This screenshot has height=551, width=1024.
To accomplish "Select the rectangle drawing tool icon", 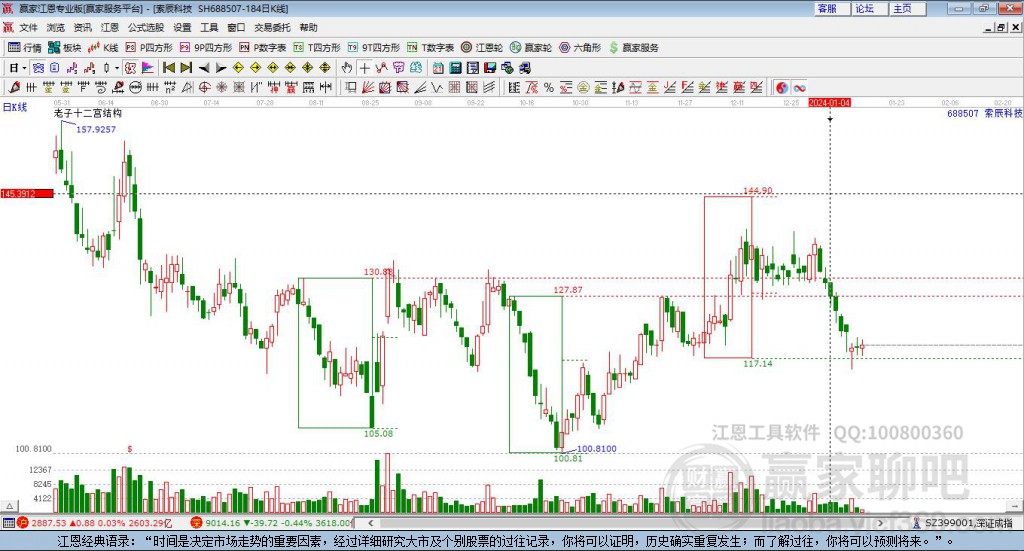I will pyautogui.click(x=351, y=87).
